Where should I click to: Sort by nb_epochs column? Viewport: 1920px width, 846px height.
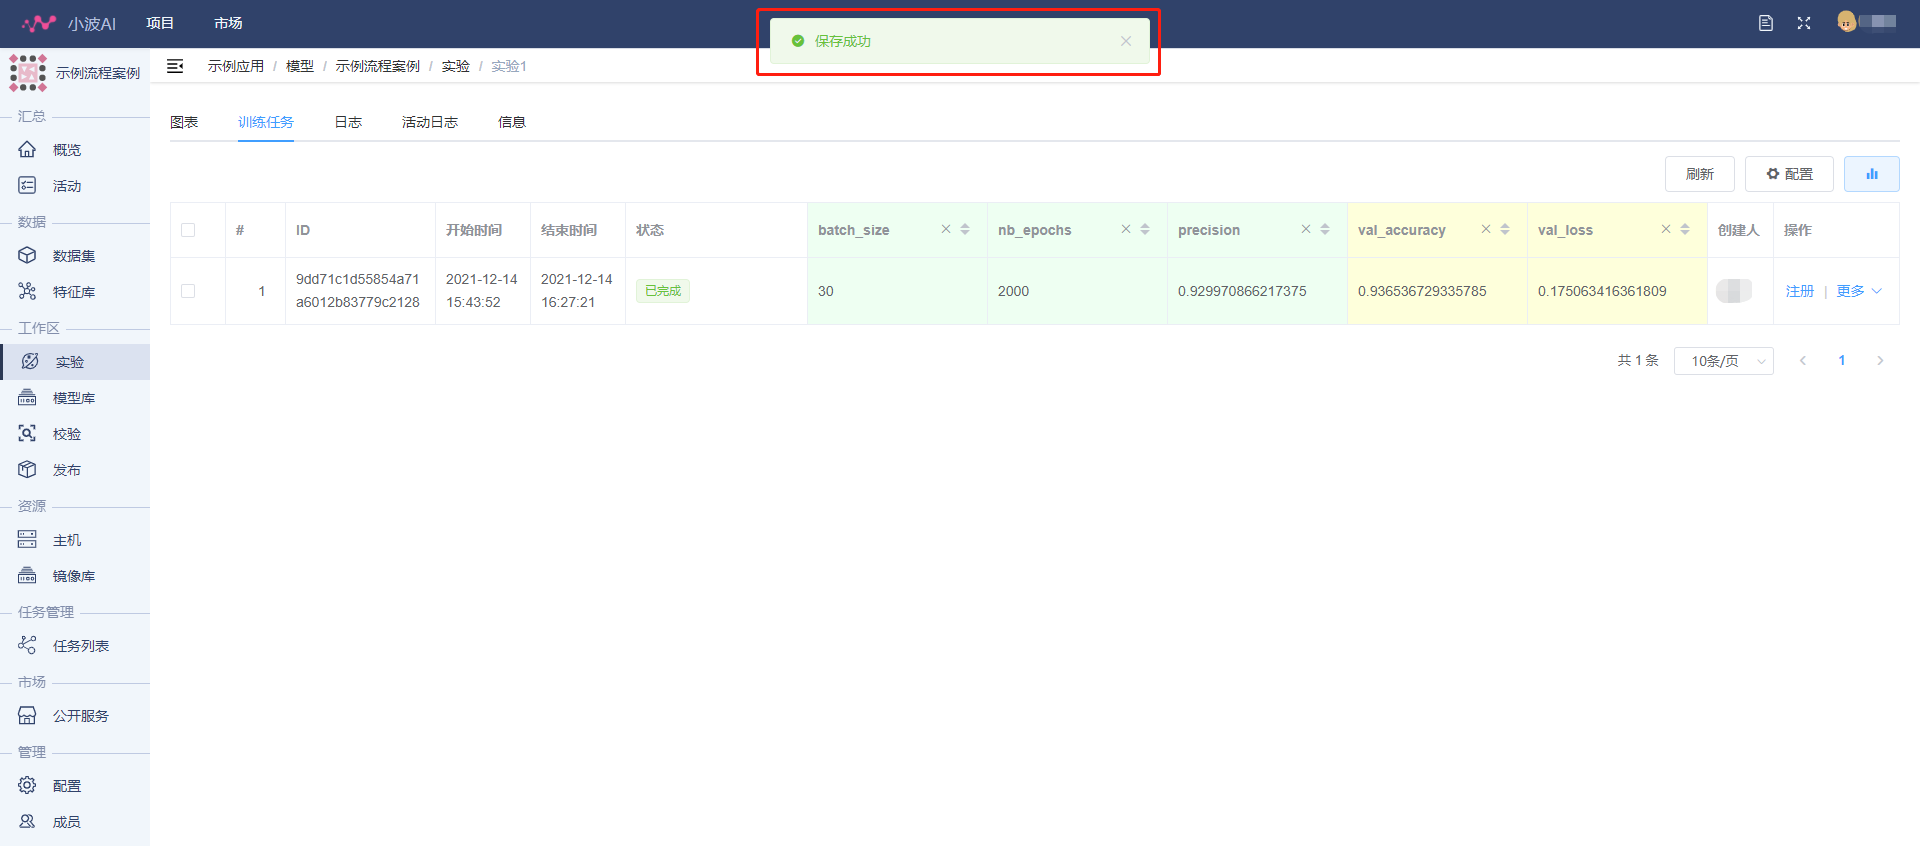coord(1145,230)
